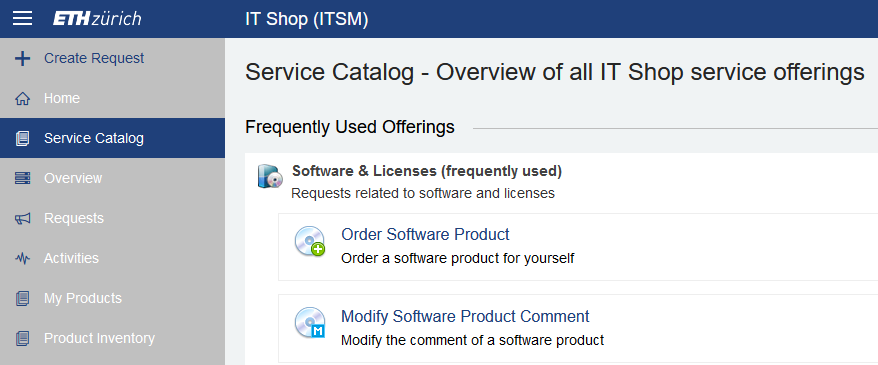This screenshot has height=365, width=878.
Task: Click the IT Shop (ITSM) title
Action: tap(307, 19)
